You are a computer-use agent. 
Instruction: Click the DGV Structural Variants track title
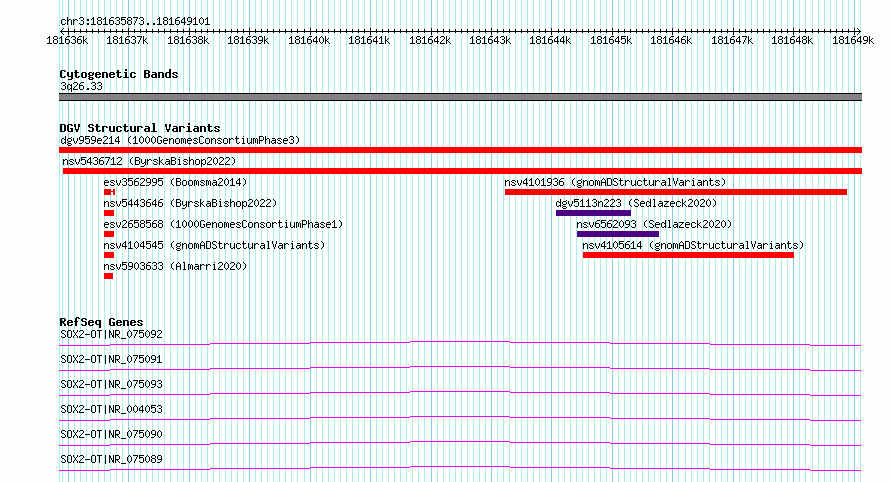(x=140, y=128)
